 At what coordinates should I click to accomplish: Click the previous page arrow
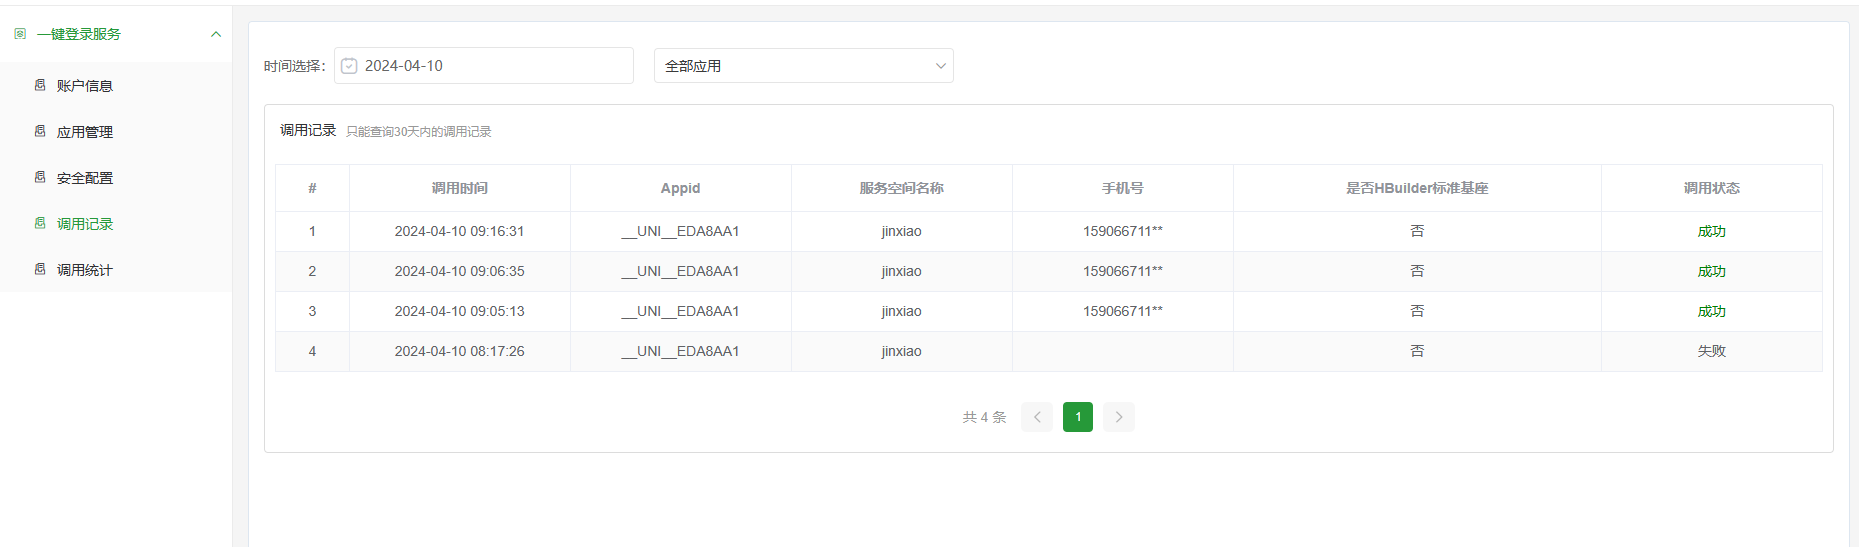click(x=1037, y=417)
